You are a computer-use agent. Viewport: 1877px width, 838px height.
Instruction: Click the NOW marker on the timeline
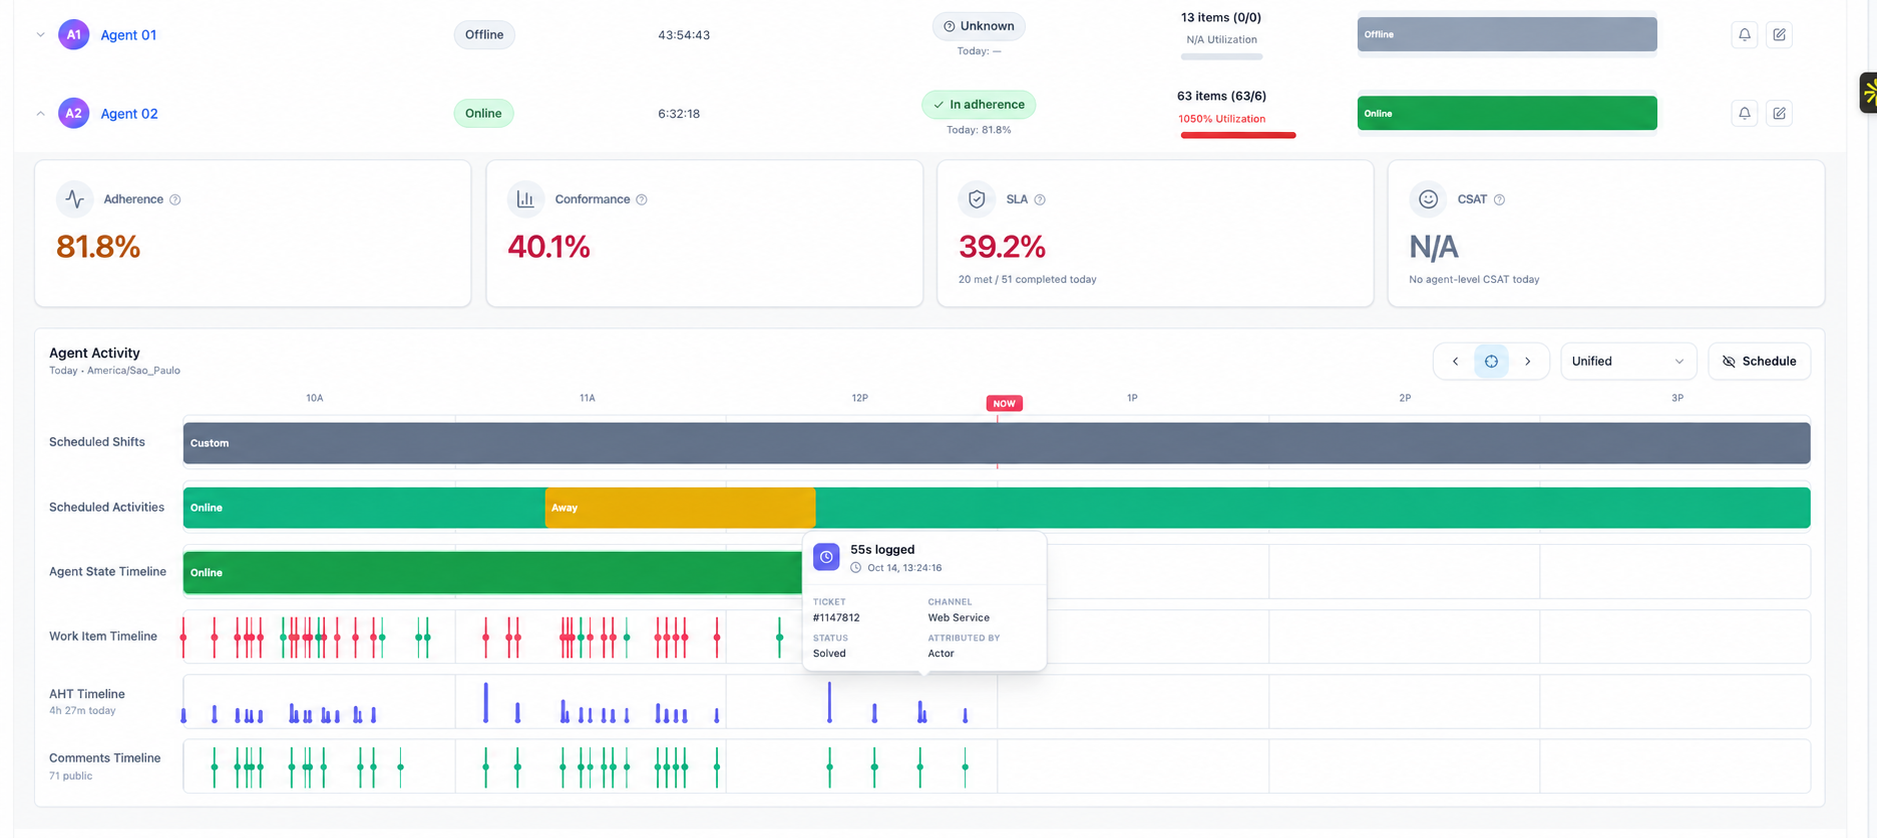pos(1004,403)
